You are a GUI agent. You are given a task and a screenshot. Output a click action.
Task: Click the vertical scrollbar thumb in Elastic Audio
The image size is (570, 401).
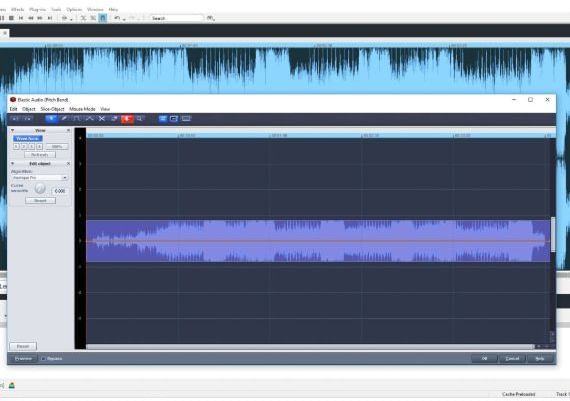tap(553, 234)
